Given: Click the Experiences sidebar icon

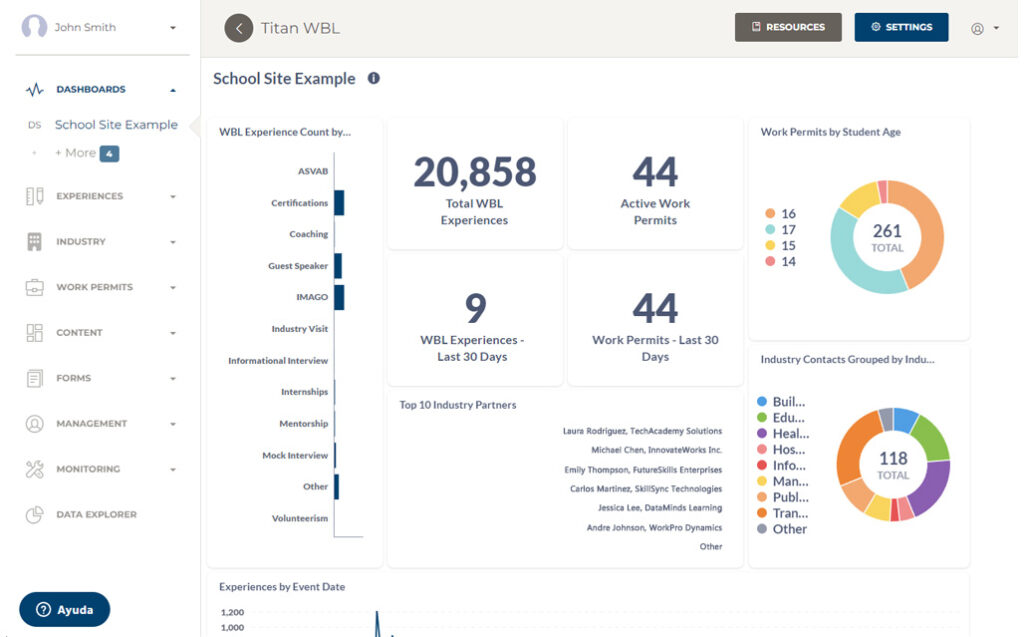Looking at the screenshot, I should click(35, 196).
